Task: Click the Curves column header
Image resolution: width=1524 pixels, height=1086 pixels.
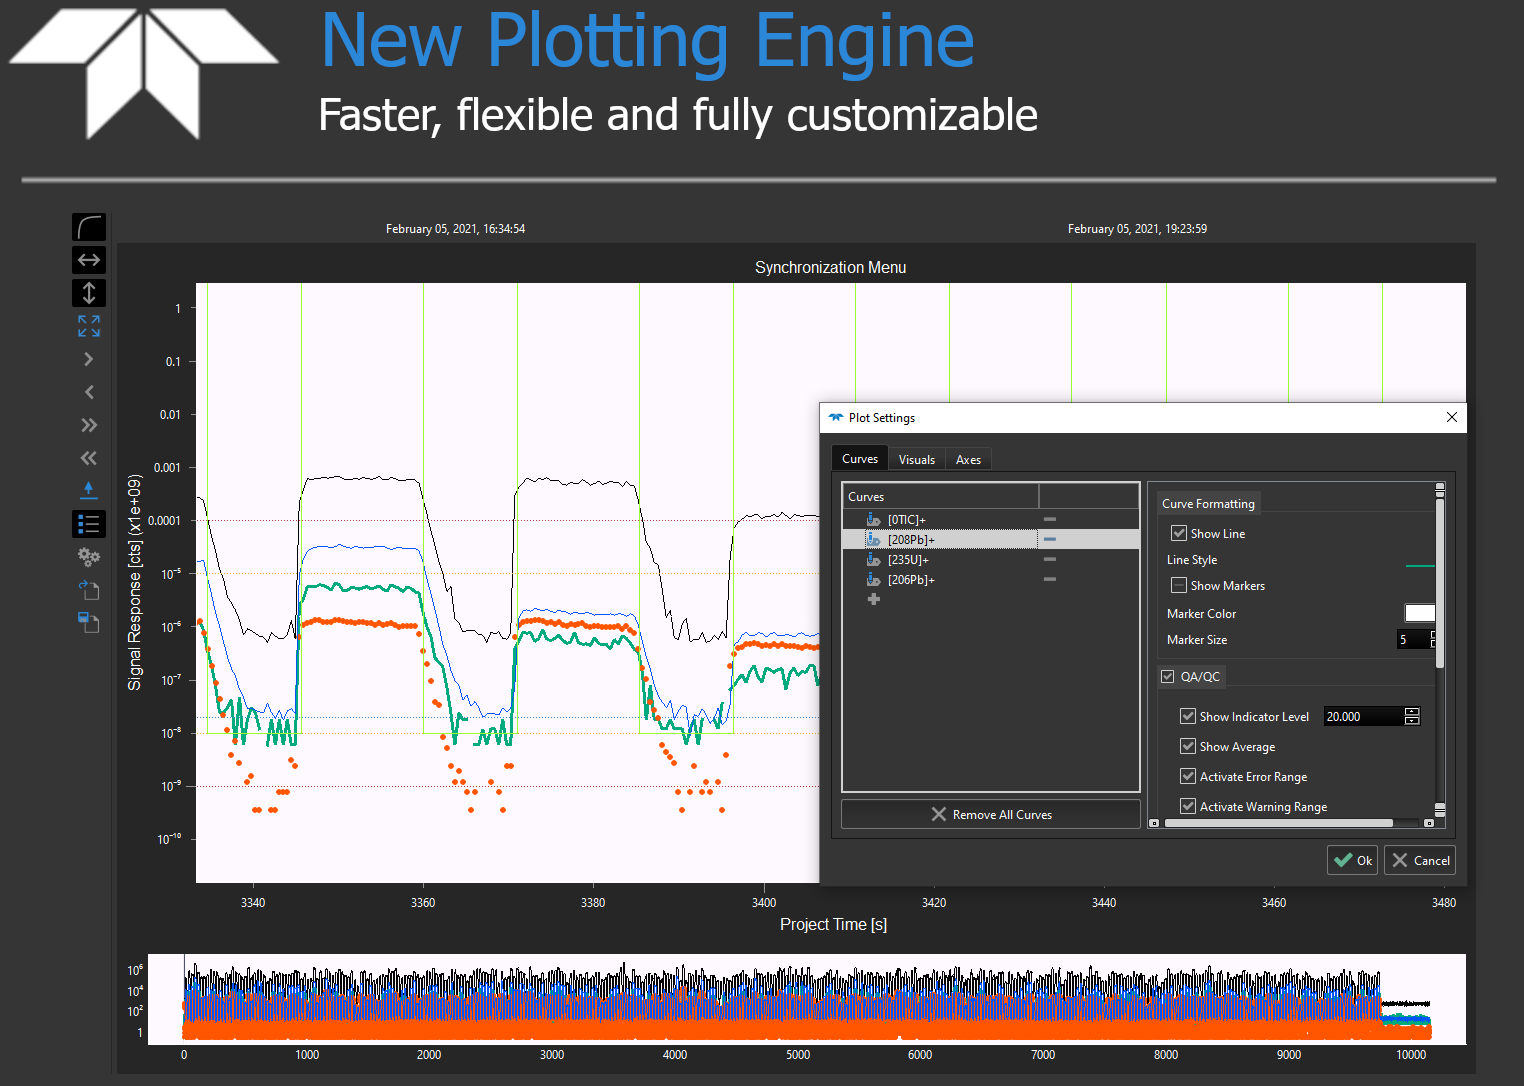Action: 941,496
